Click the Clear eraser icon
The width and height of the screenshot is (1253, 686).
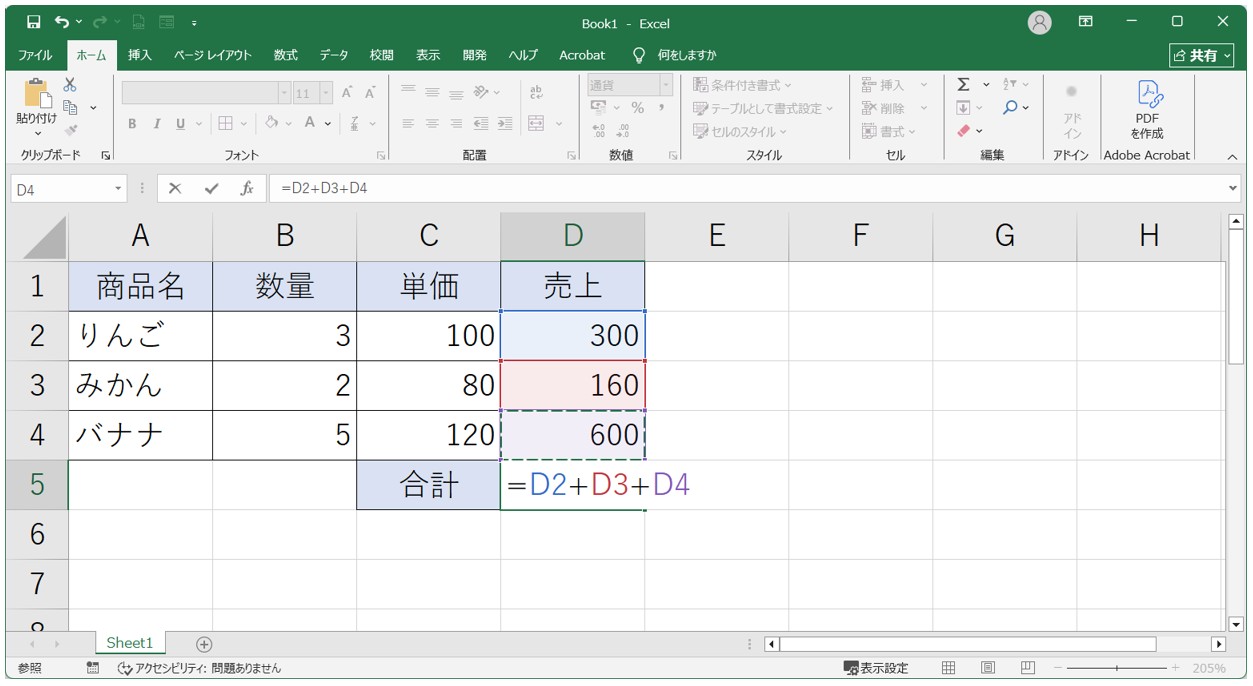[x=964, y=131]
